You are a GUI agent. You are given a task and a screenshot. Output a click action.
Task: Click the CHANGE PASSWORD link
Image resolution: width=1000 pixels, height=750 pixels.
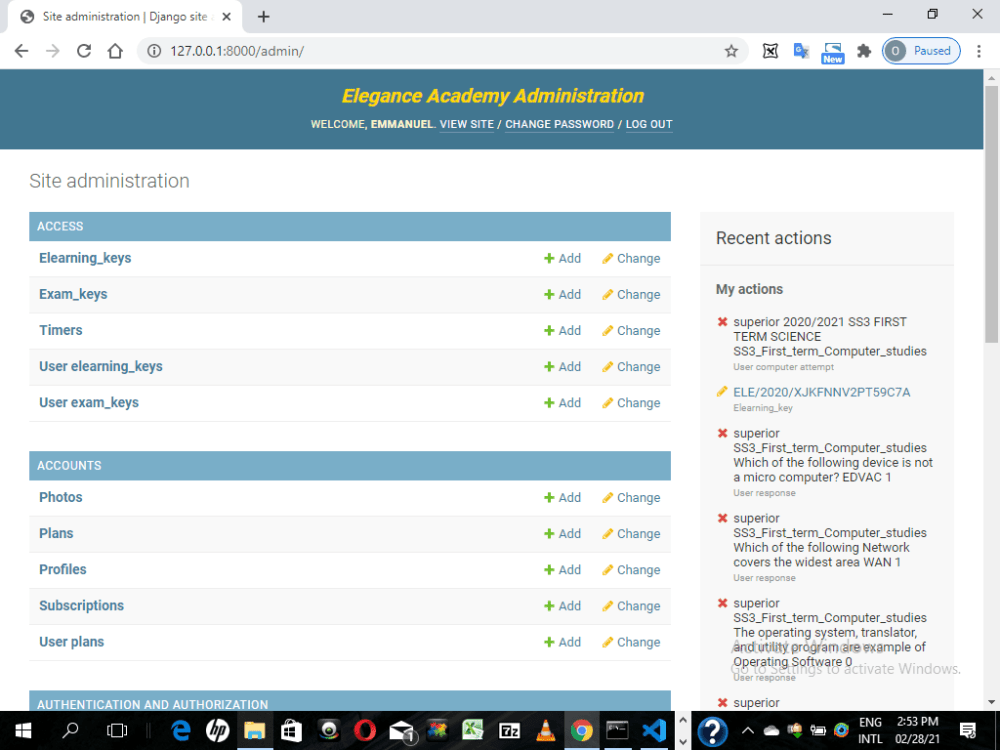click(559, 124)
